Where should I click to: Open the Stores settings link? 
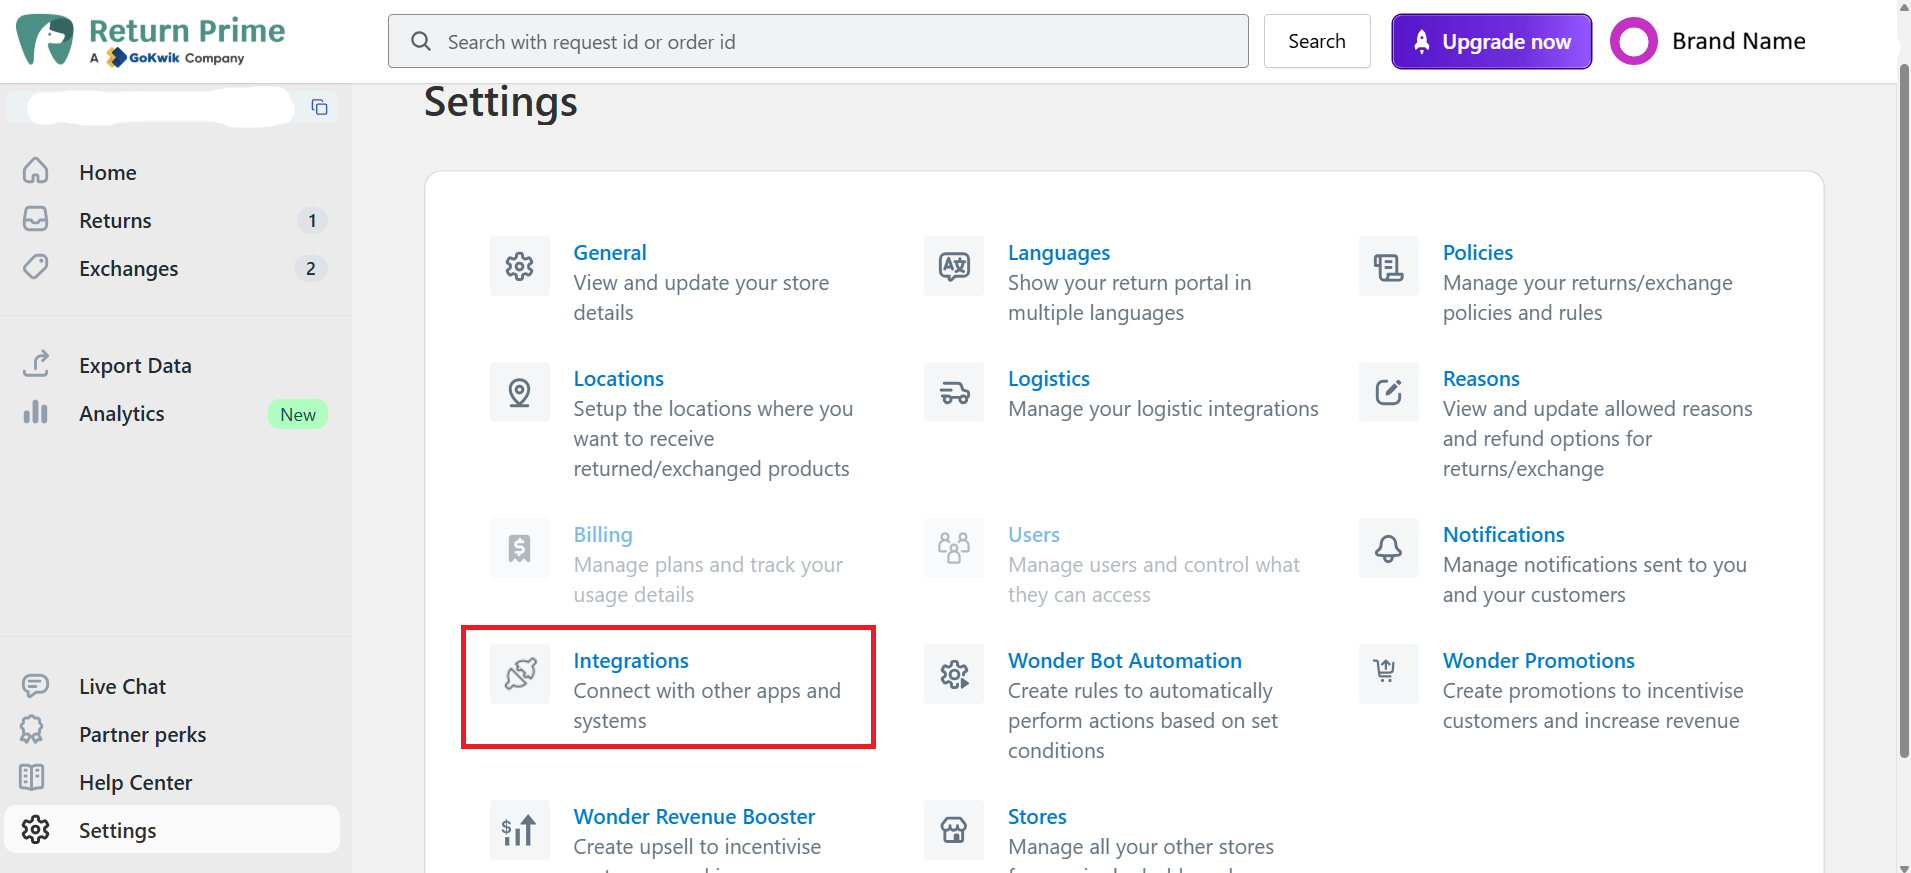coord(1037,816)
